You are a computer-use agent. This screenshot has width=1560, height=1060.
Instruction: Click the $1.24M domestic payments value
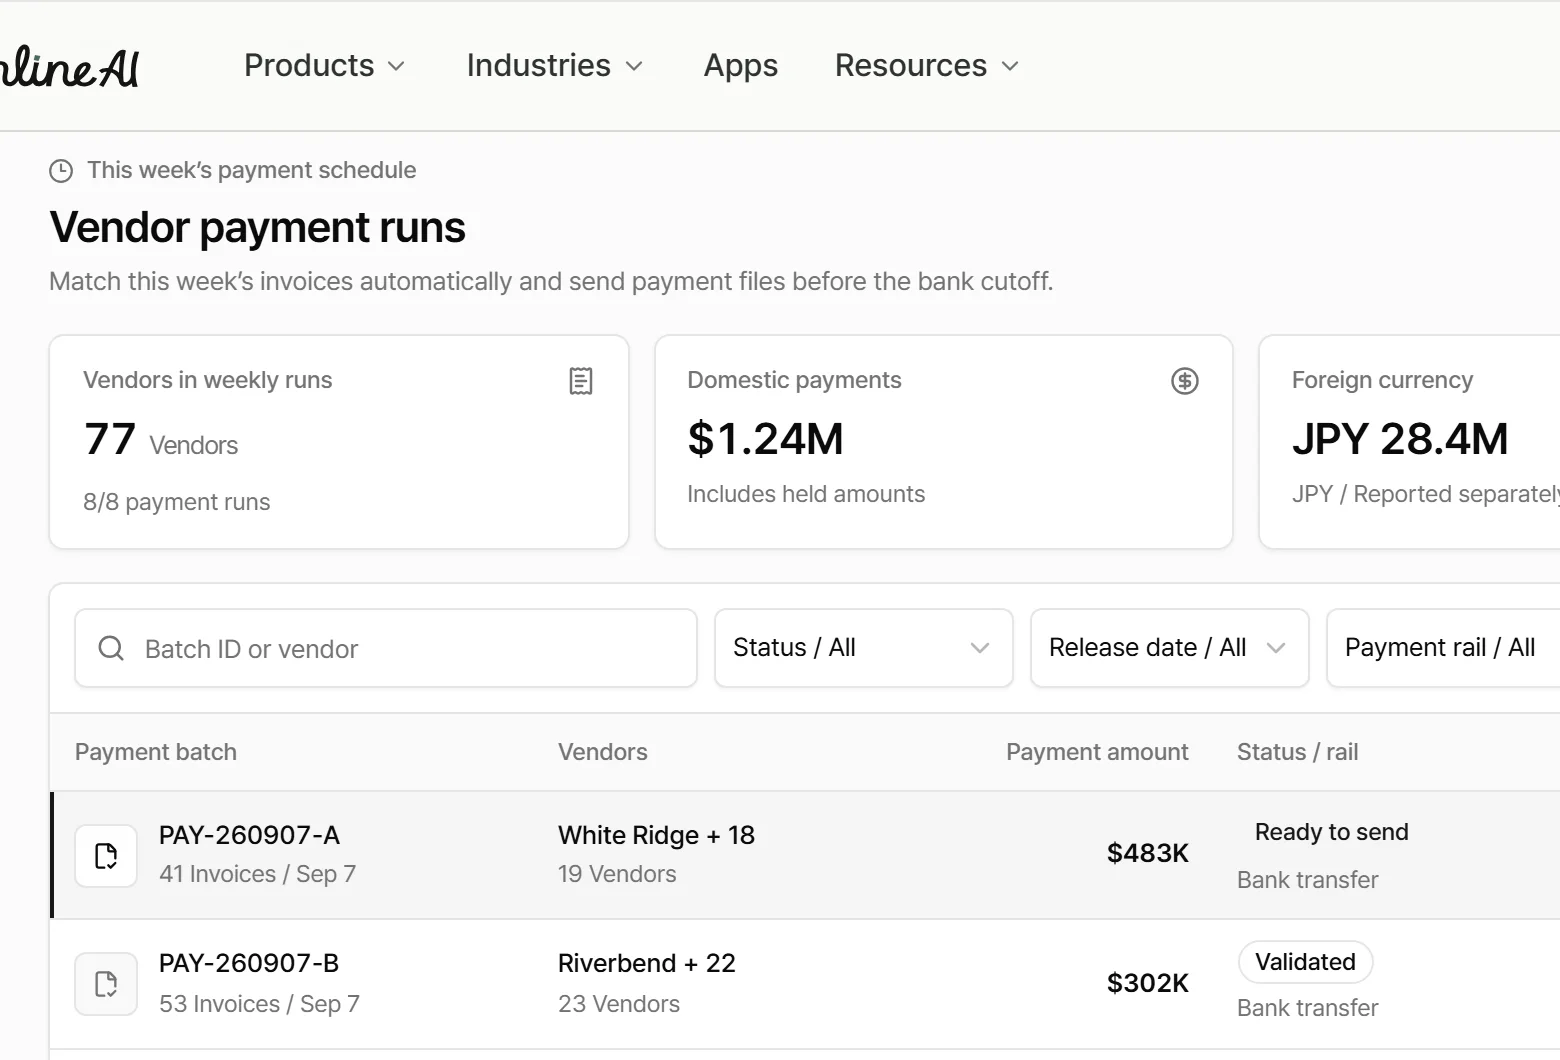[766, 439]
